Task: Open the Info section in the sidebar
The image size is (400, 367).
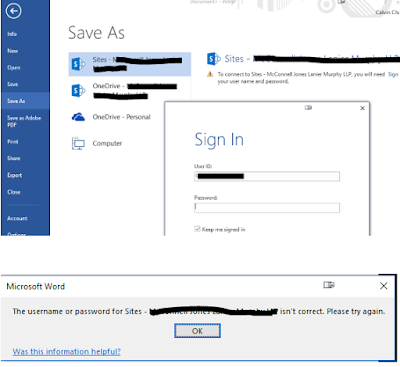Action: coord(12,34)
